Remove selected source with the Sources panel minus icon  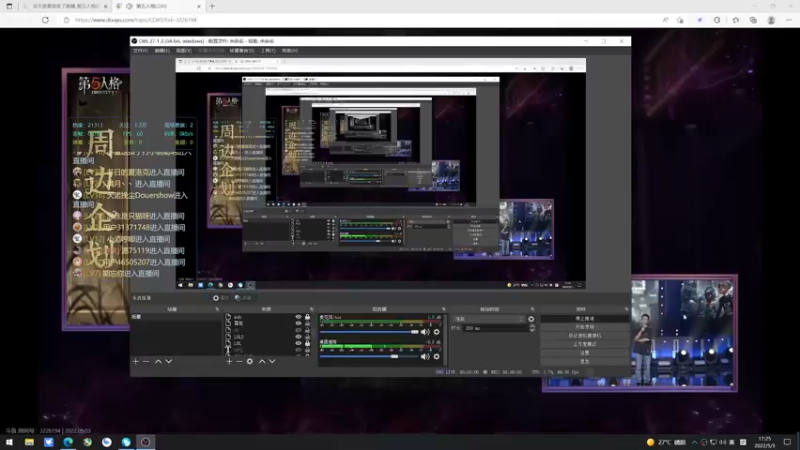[239, 361]
